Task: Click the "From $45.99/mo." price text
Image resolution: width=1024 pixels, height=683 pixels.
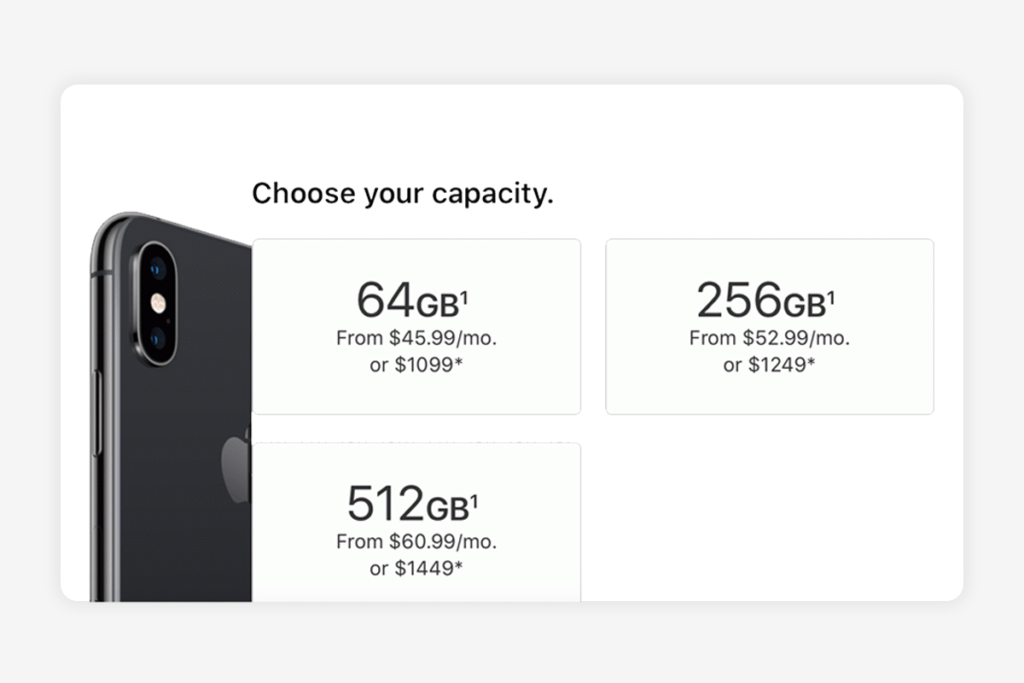Action: [416, 338]
